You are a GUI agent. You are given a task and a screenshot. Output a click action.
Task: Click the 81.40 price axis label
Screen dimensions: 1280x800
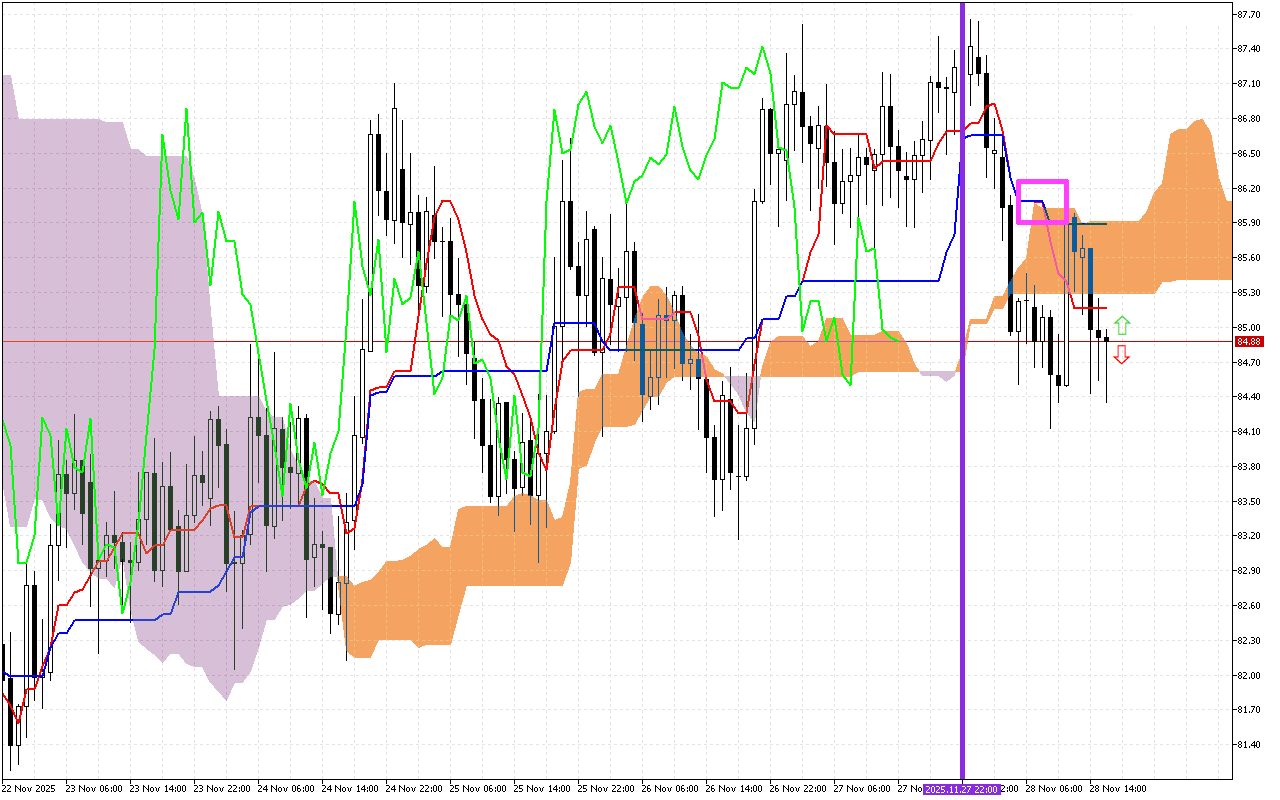1248,745
